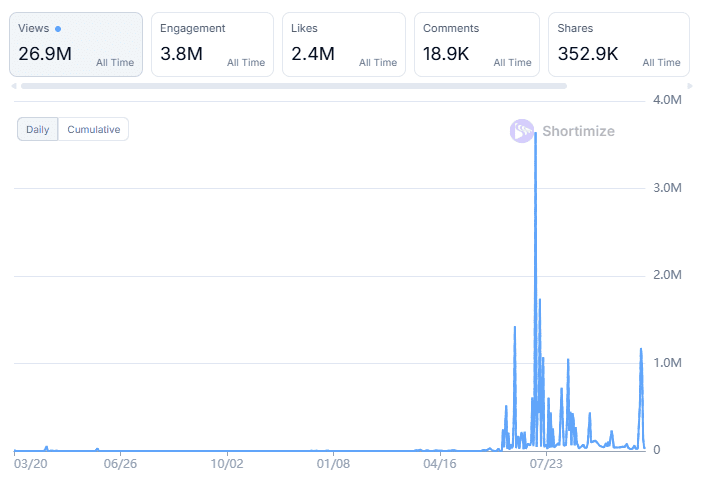Select the Engagement metric card
Image resolution: width=703 pixels, height=487 pixels.
coord(212,44)
